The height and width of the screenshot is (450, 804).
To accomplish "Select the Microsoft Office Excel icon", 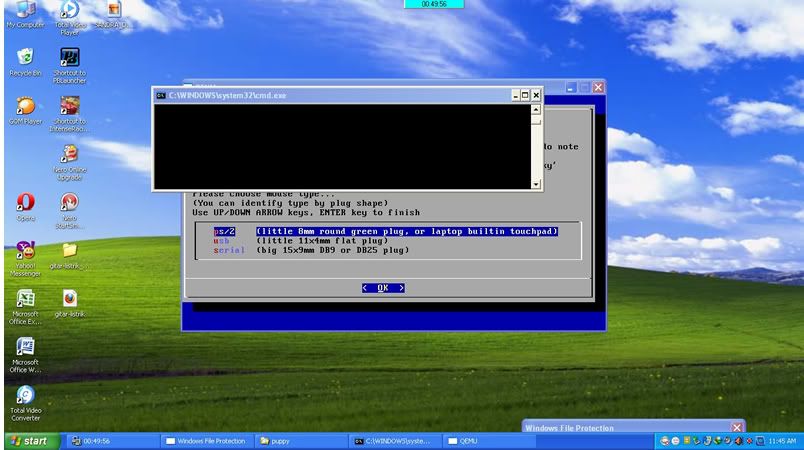I will [x=25, y=306].
